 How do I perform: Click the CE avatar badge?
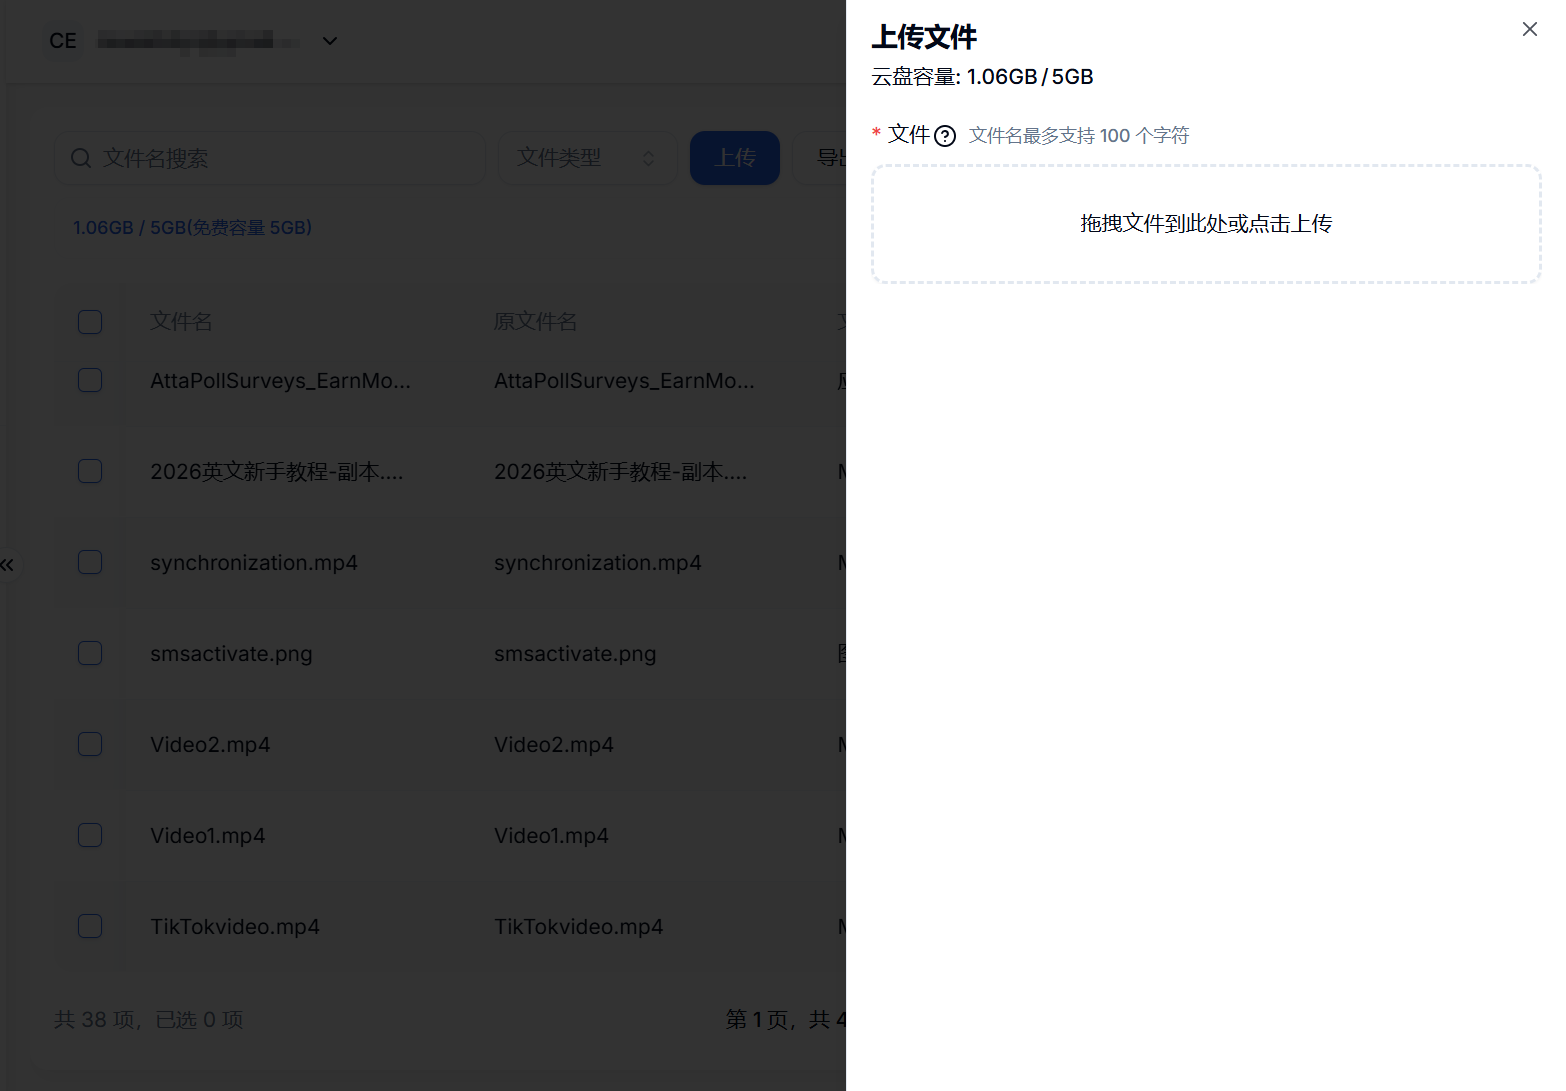coord(63,41)
